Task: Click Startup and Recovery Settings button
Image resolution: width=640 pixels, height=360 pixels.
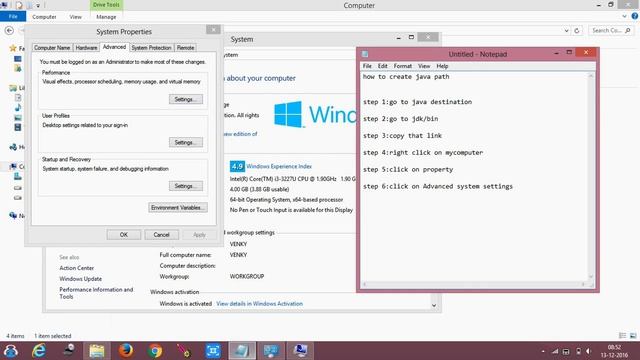Action: (186, 186)
